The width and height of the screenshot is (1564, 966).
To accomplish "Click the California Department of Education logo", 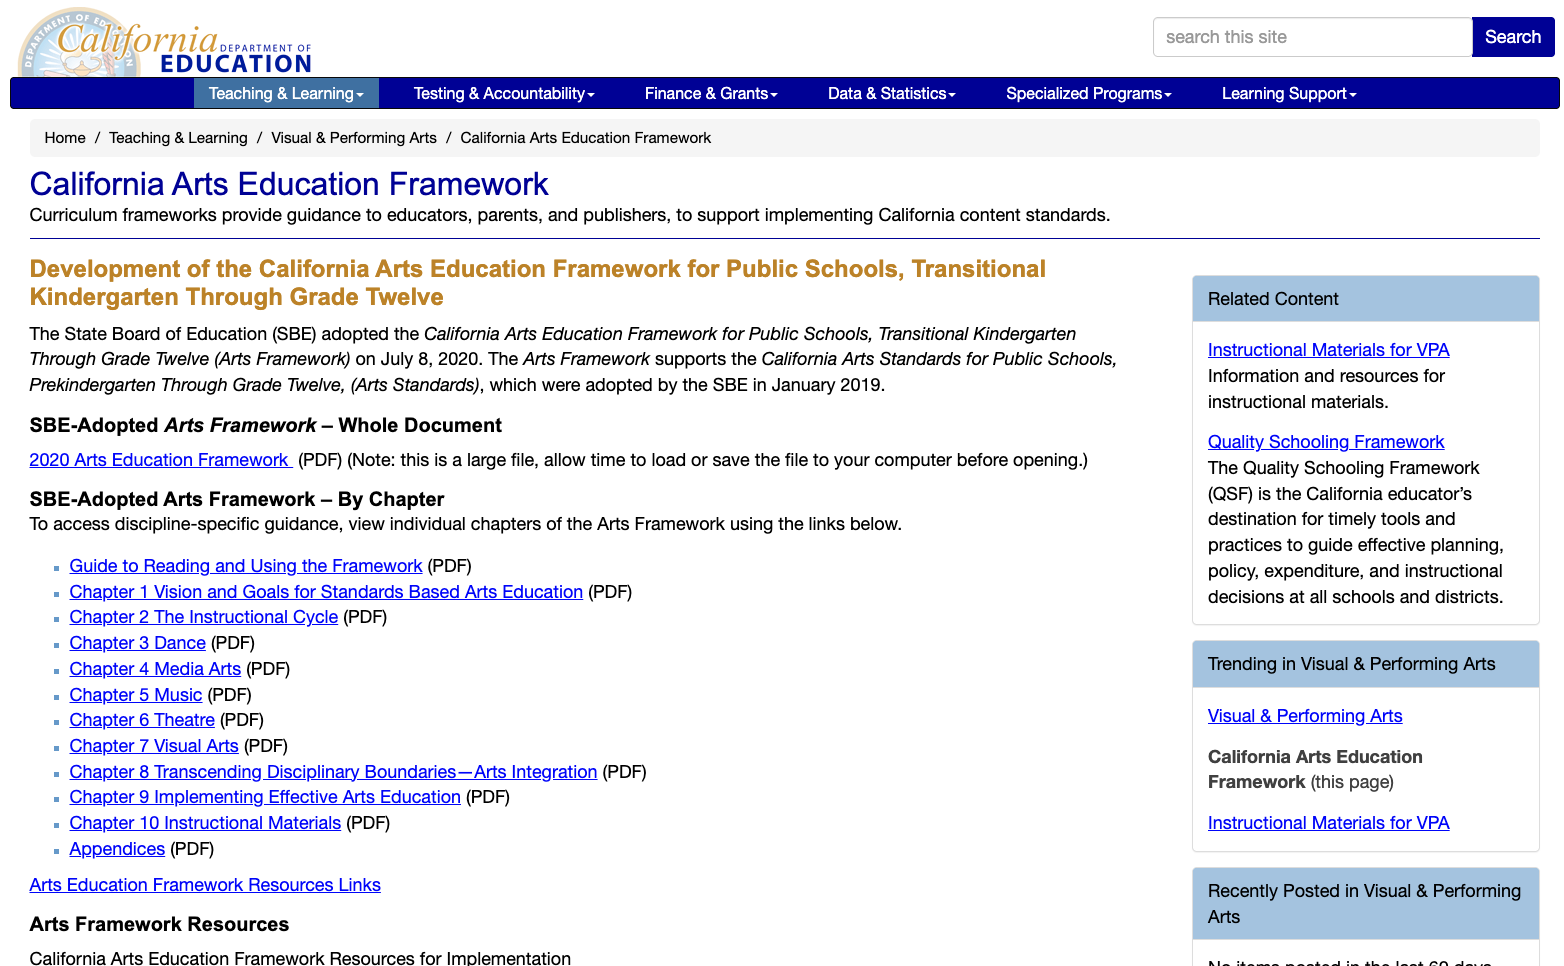I will pos(166,42).
